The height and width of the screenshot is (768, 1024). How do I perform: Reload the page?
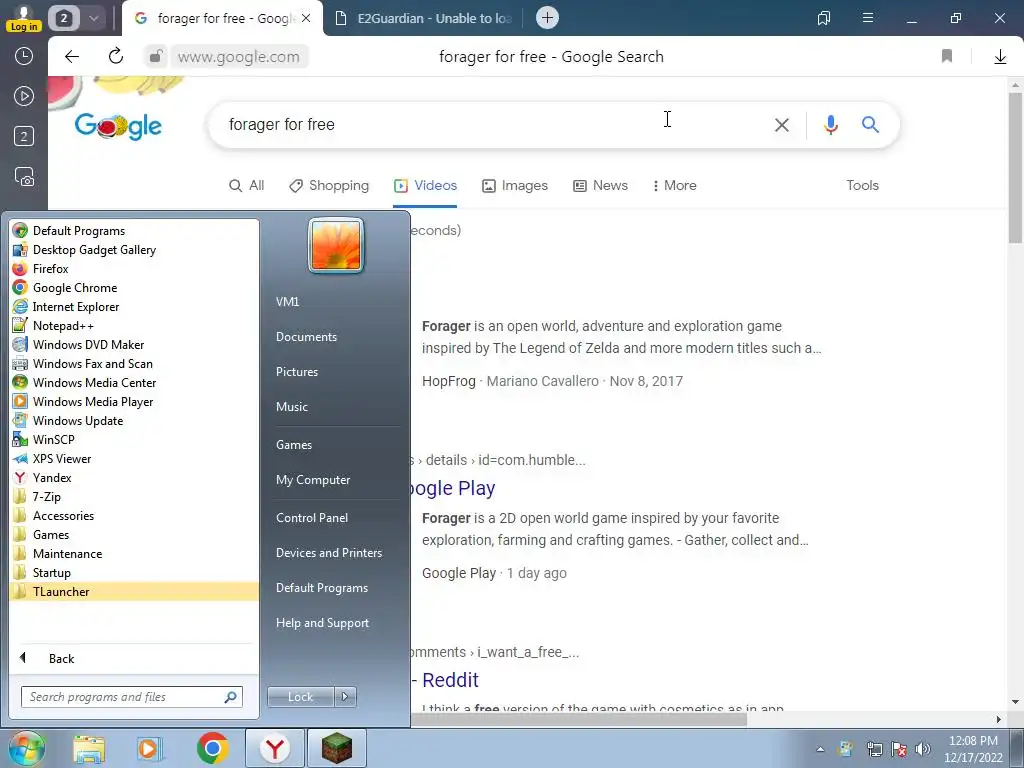coord(116,57)
